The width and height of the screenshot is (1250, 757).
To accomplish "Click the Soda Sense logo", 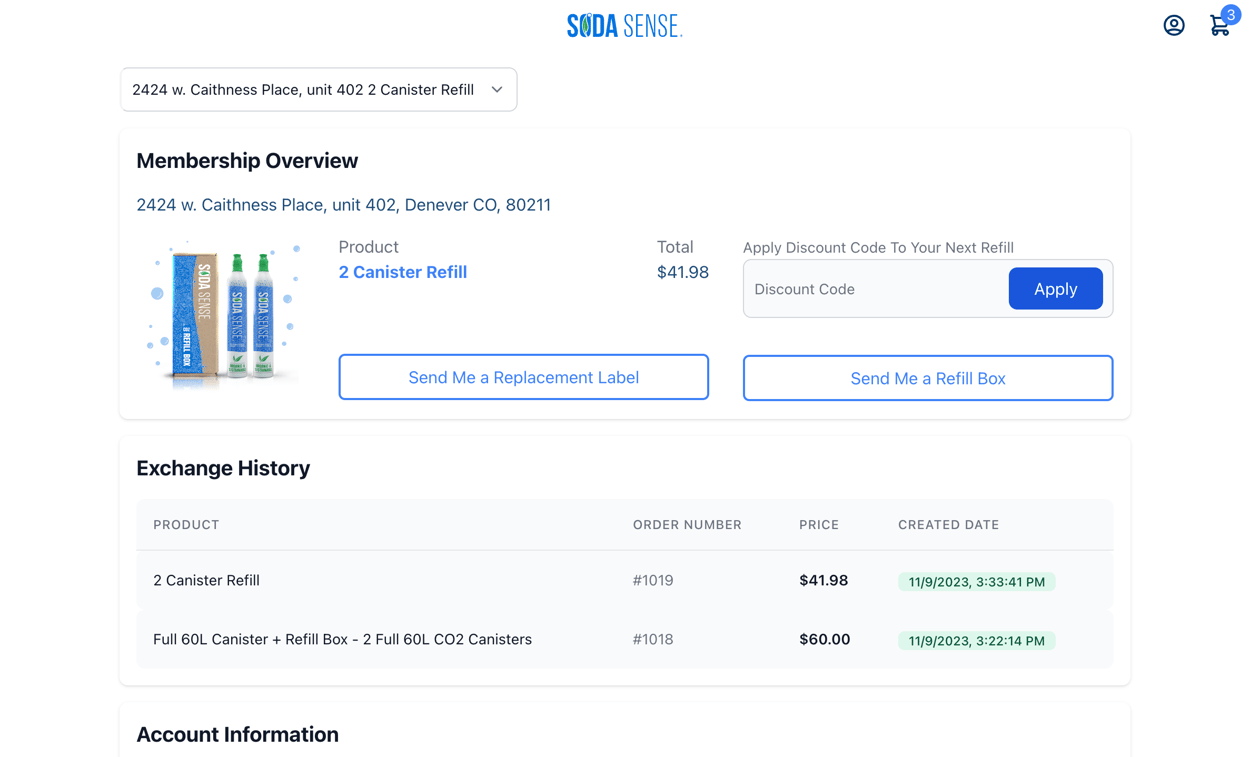I will tap(624, 26).
